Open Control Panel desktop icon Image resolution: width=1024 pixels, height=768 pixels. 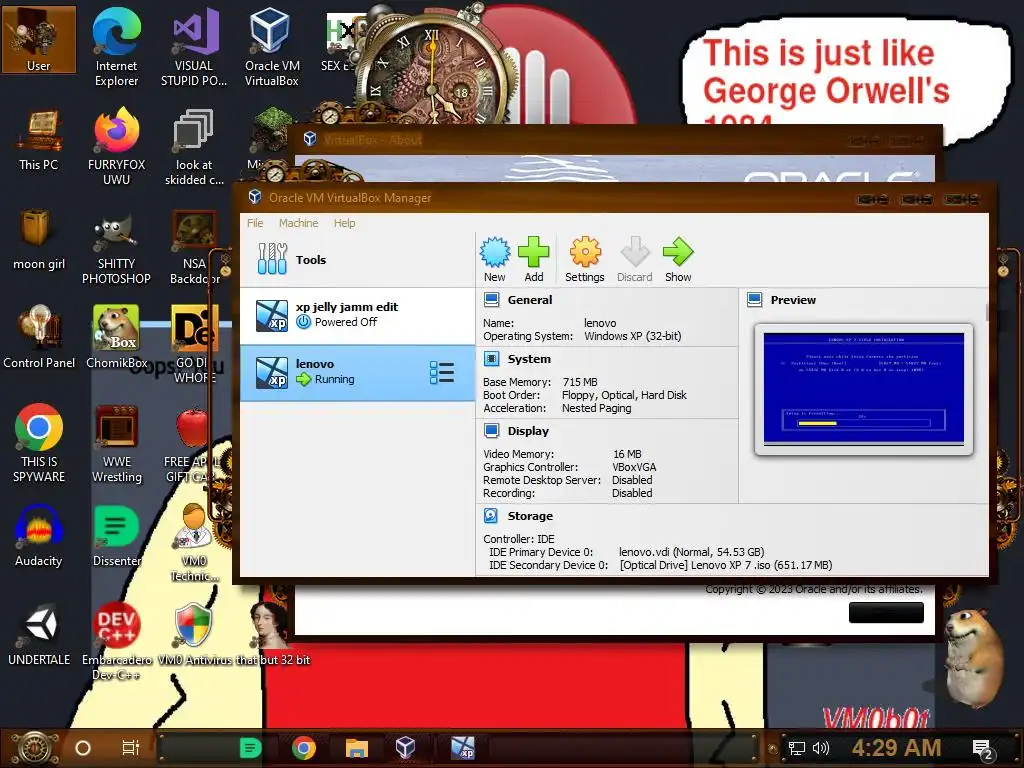click(x=39, y=338)
